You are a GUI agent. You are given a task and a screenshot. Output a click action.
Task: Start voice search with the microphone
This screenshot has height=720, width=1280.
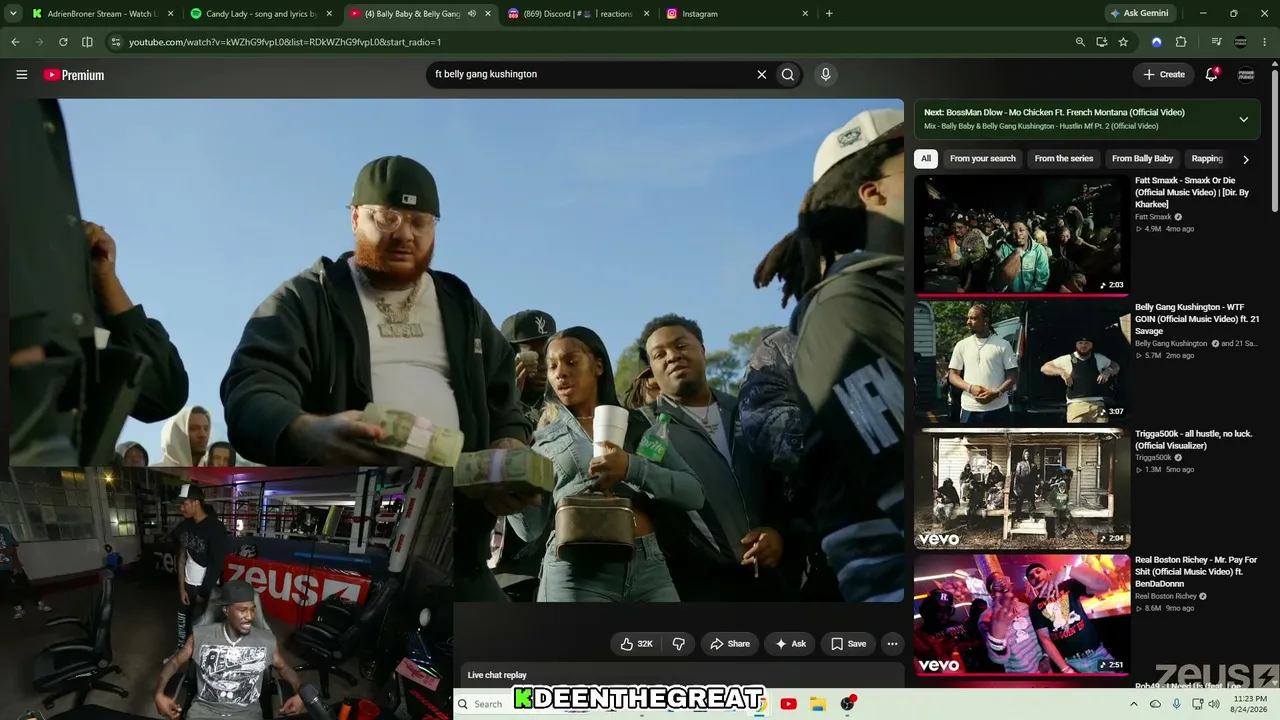[x=825, y=74]
